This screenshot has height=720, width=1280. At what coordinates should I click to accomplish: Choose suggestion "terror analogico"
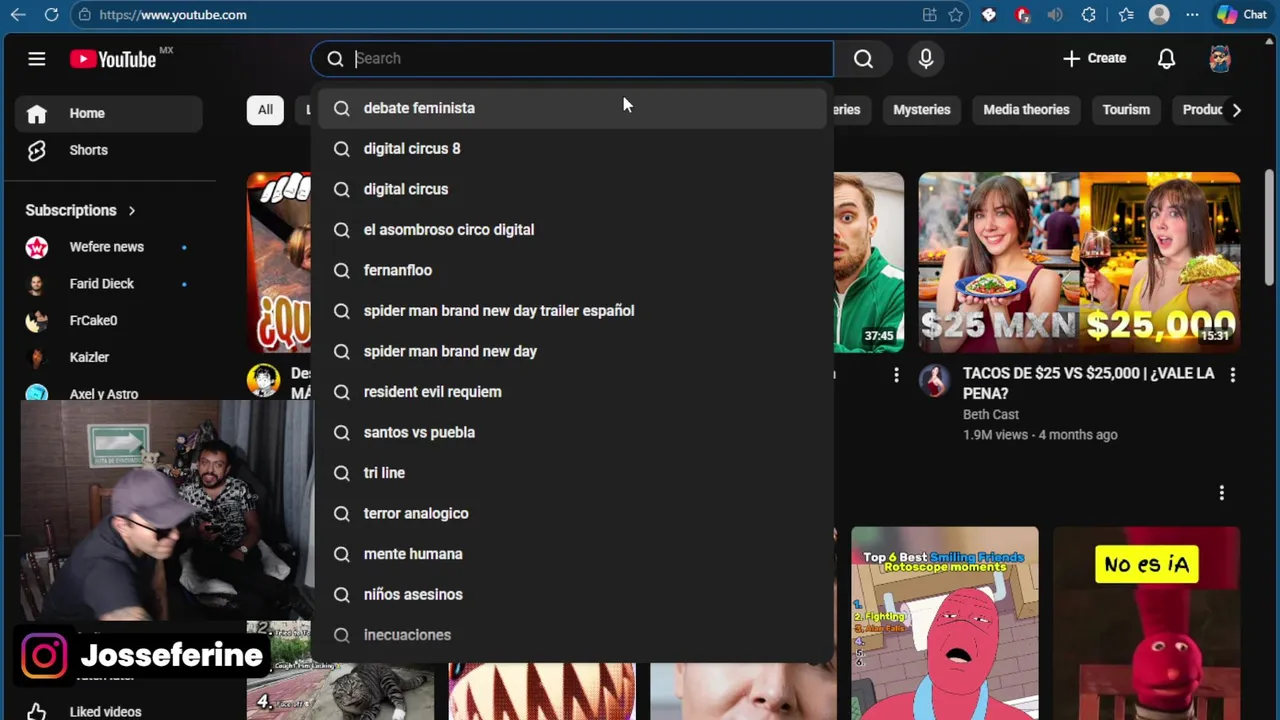pyautogui.click(x=572, y=513)
